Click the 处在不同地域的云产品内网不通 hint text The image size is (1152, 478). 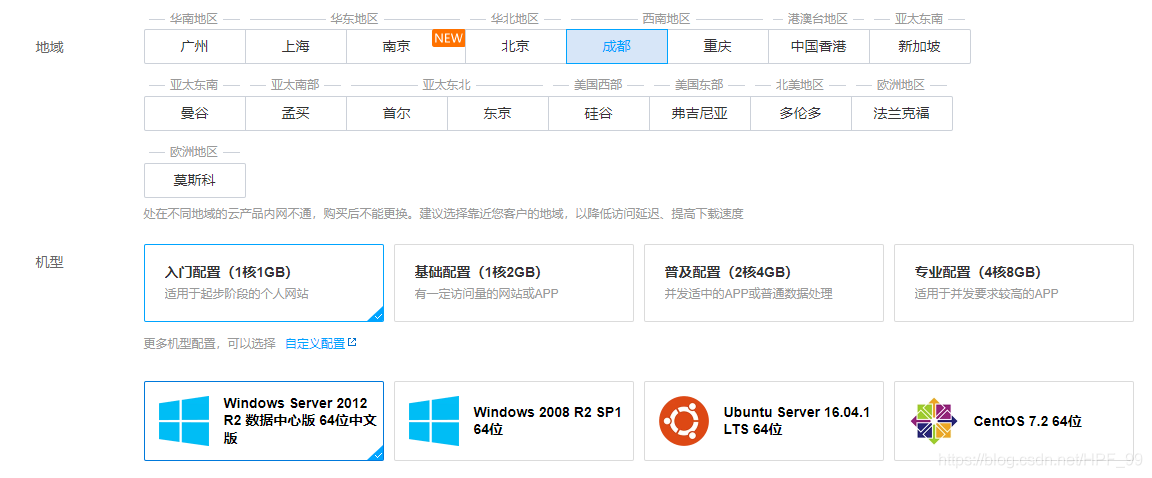click(443, 214)
